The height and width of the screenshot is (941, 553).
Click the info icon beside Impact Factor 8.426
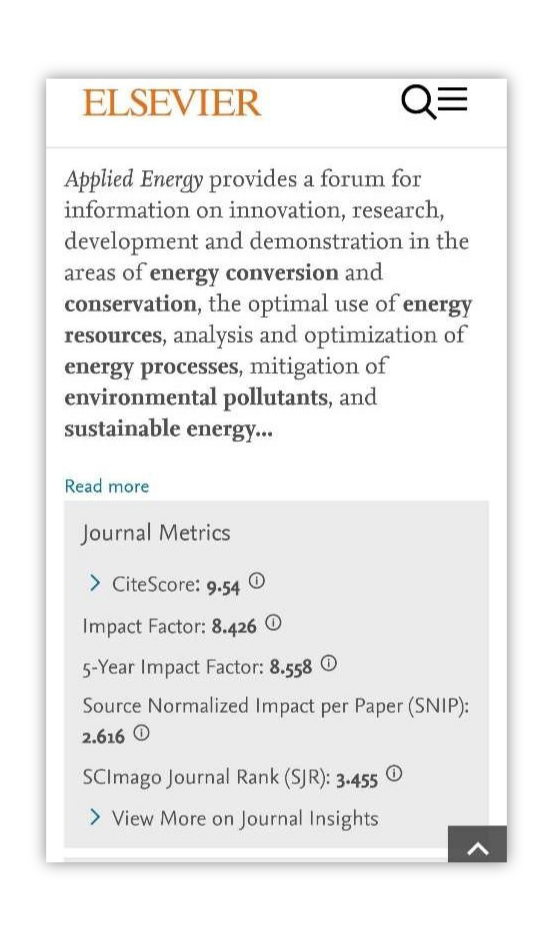[x=273, y=624]
